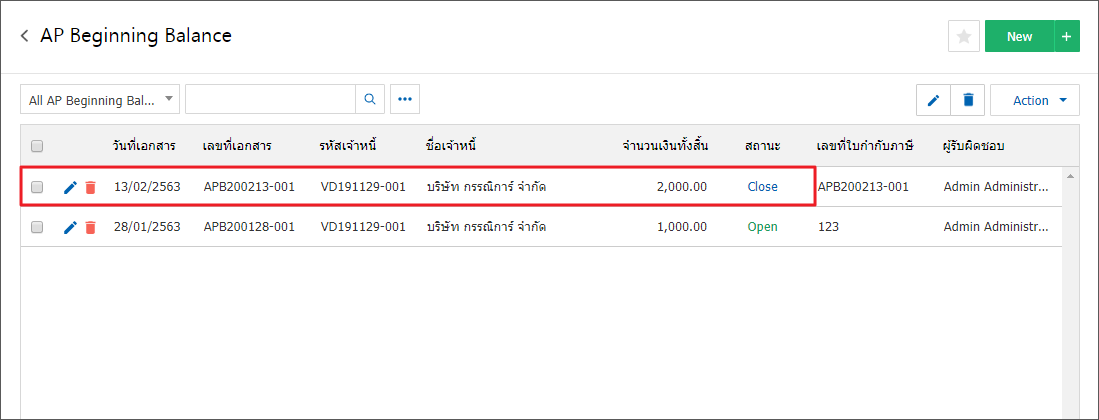Viewport: 1099px width, 420px height.
Task: Click the green New button
Action: [x=1019, y=36]
